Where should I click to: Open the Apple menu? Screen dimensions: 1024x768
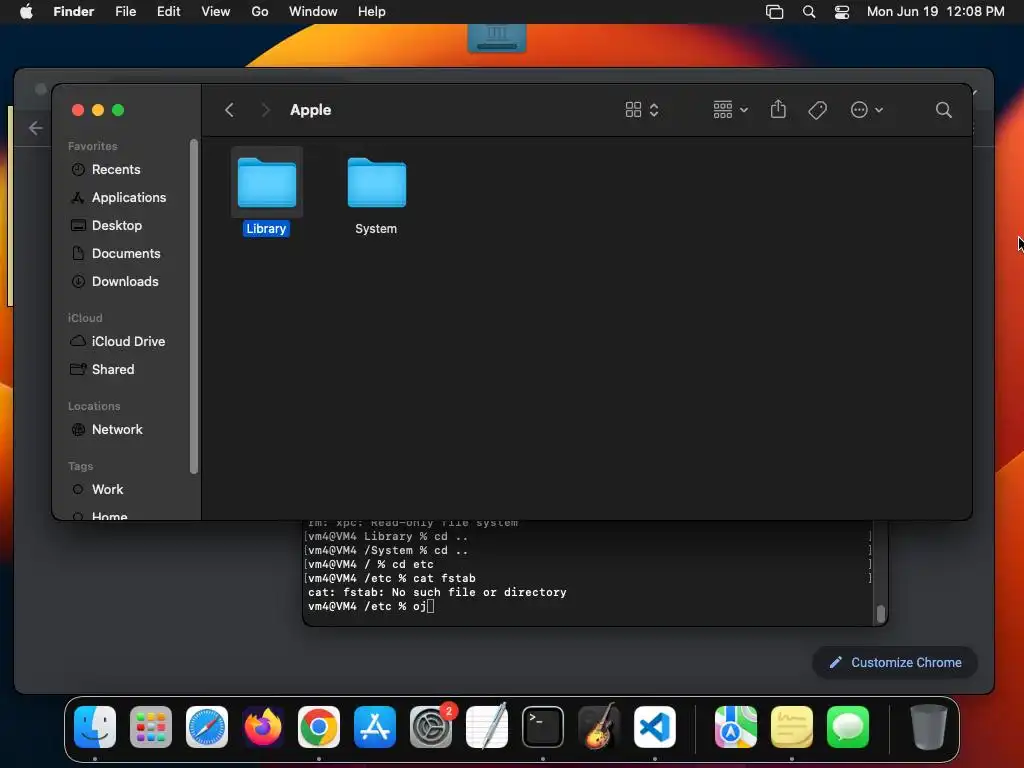tap(26, 11)
